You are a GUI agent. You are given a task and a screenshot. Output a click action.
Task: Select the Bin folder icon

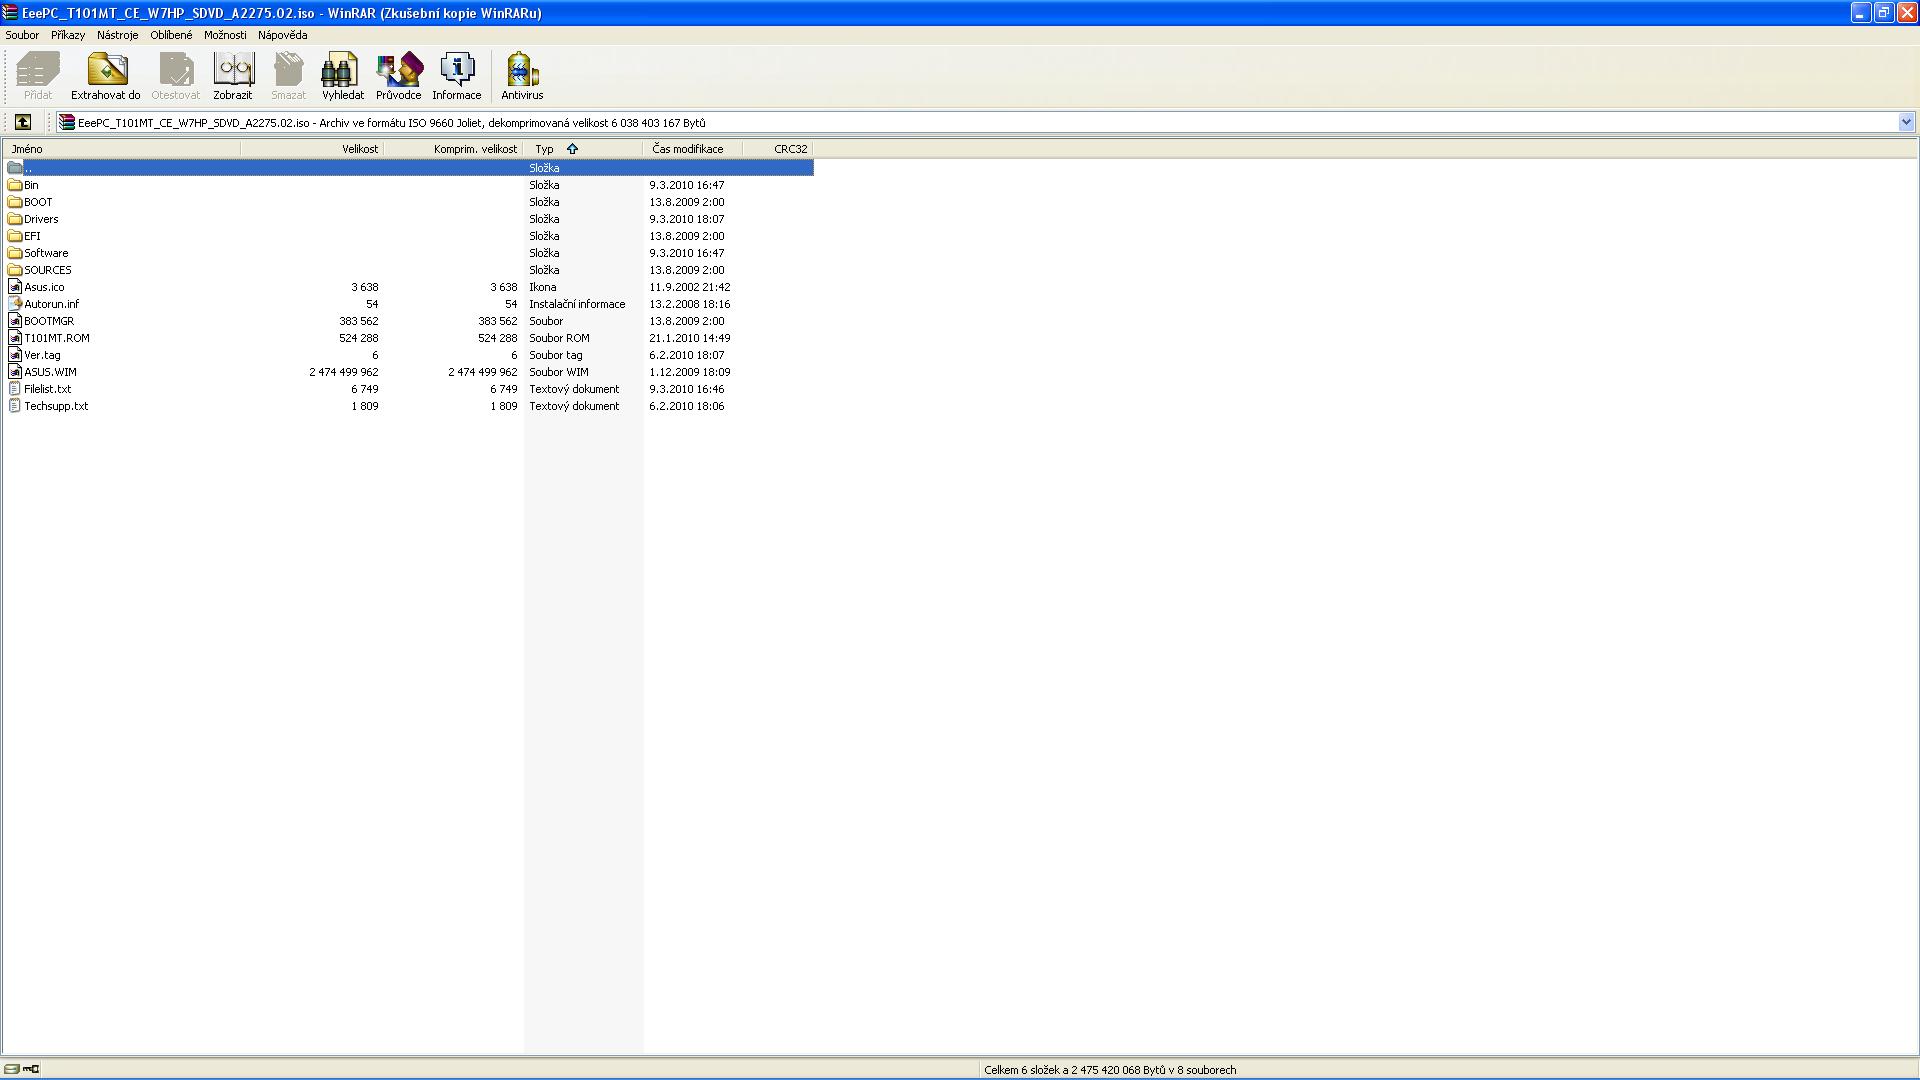click(15, 185)
